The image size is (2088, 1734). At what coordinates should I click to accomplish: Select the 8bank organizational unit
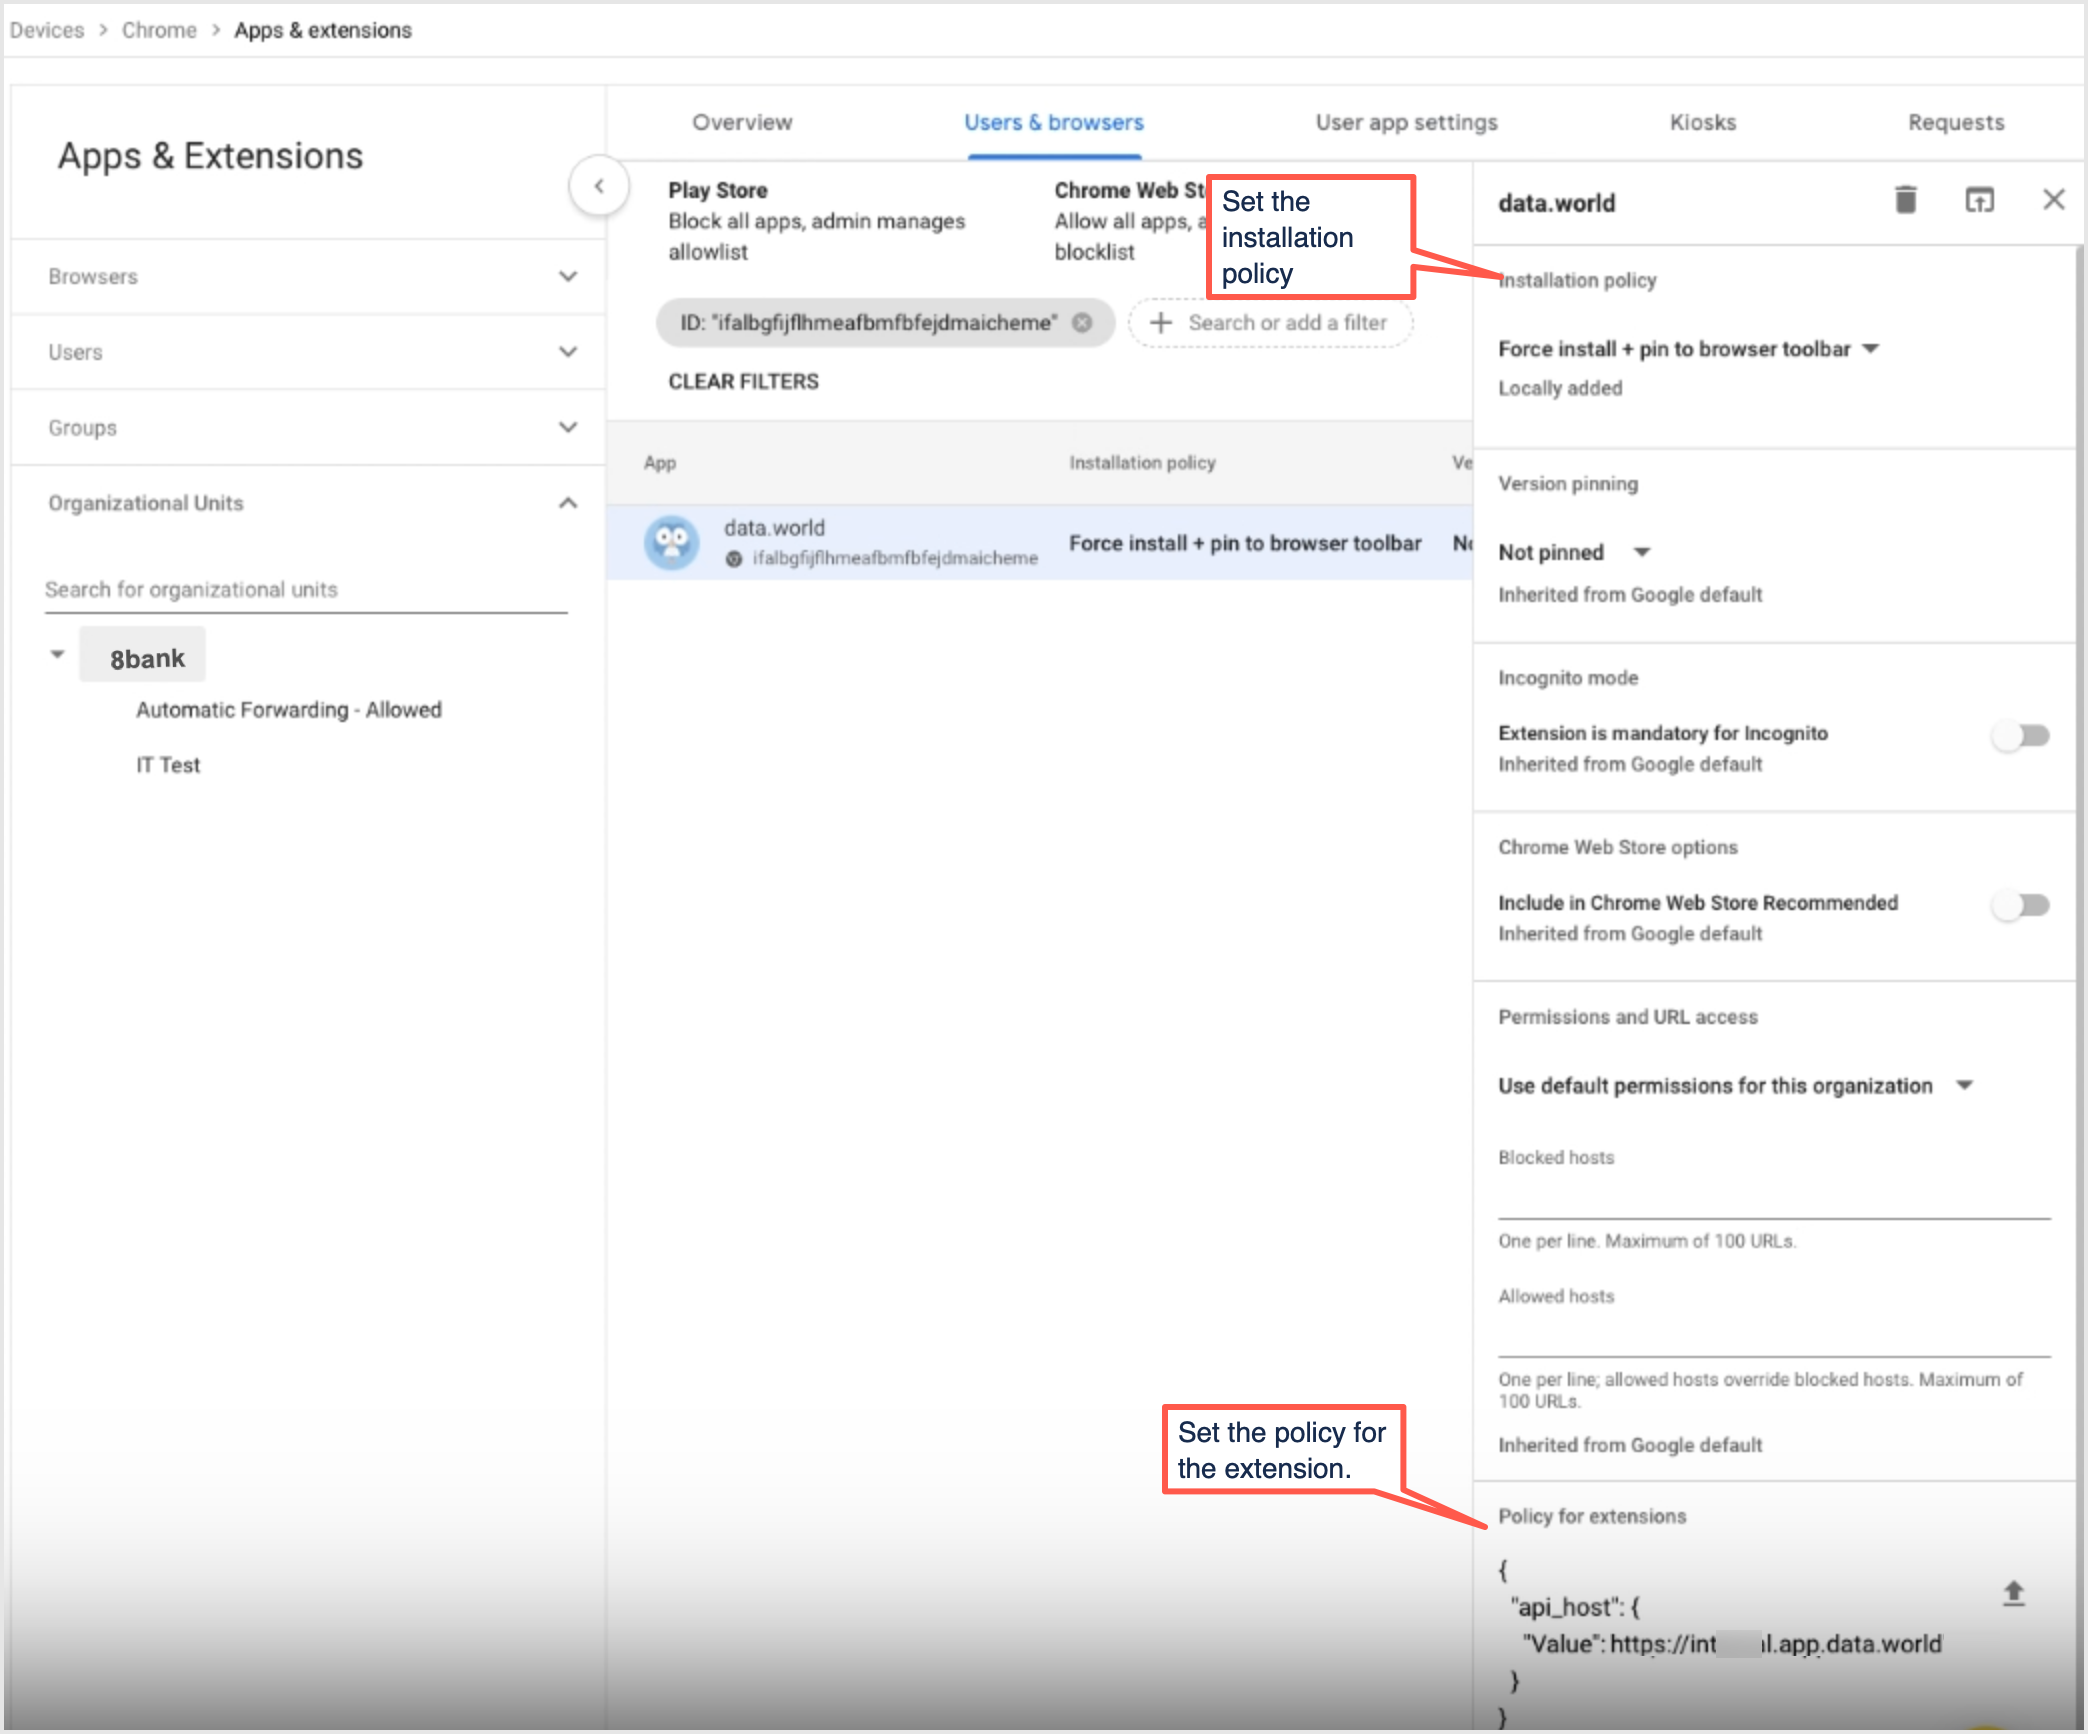(143, 655)
